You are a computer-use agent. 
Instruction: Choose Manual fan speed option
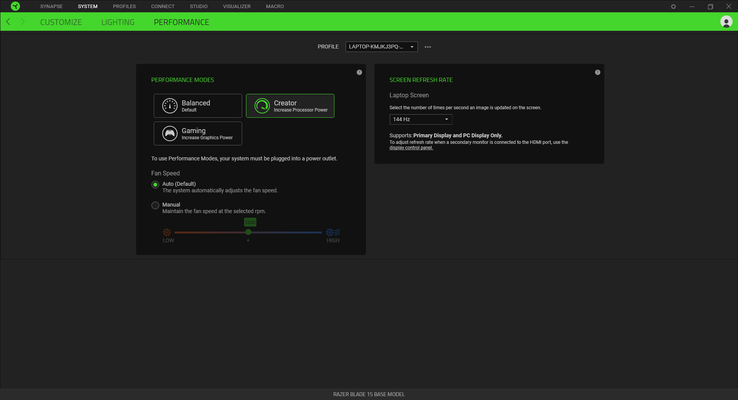click(x=155, y=205)
